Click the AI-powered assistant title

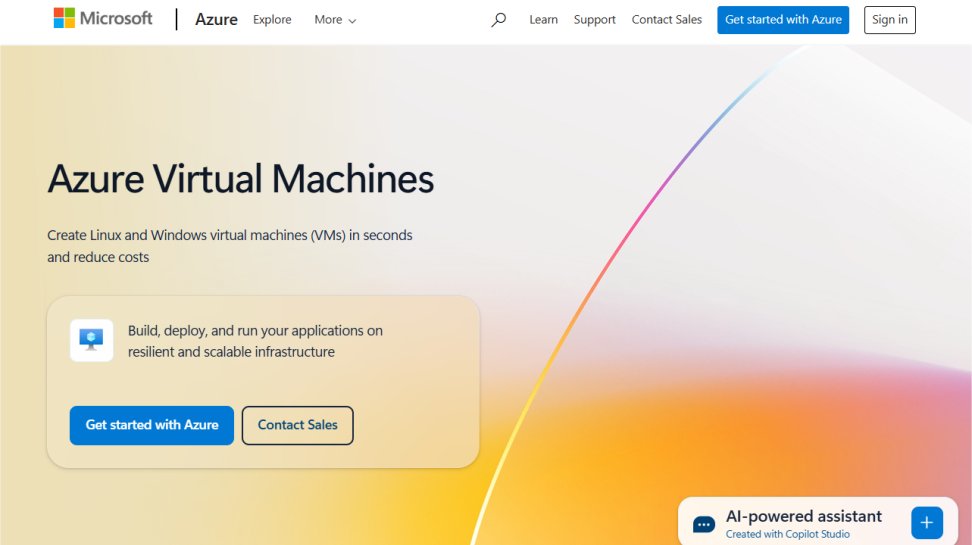pos(803,516)
